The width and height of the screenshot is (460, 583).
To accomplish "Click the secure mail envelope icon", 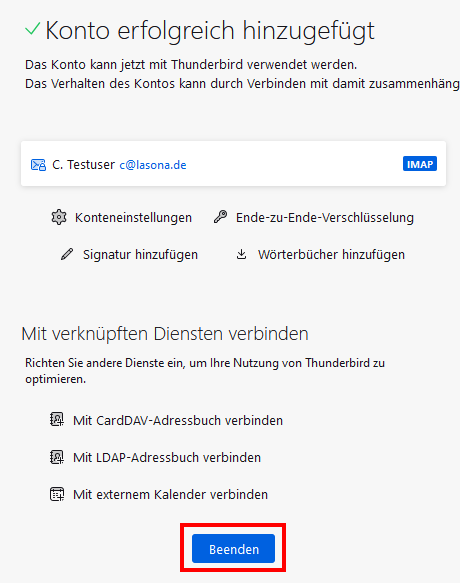I will 38,165.
